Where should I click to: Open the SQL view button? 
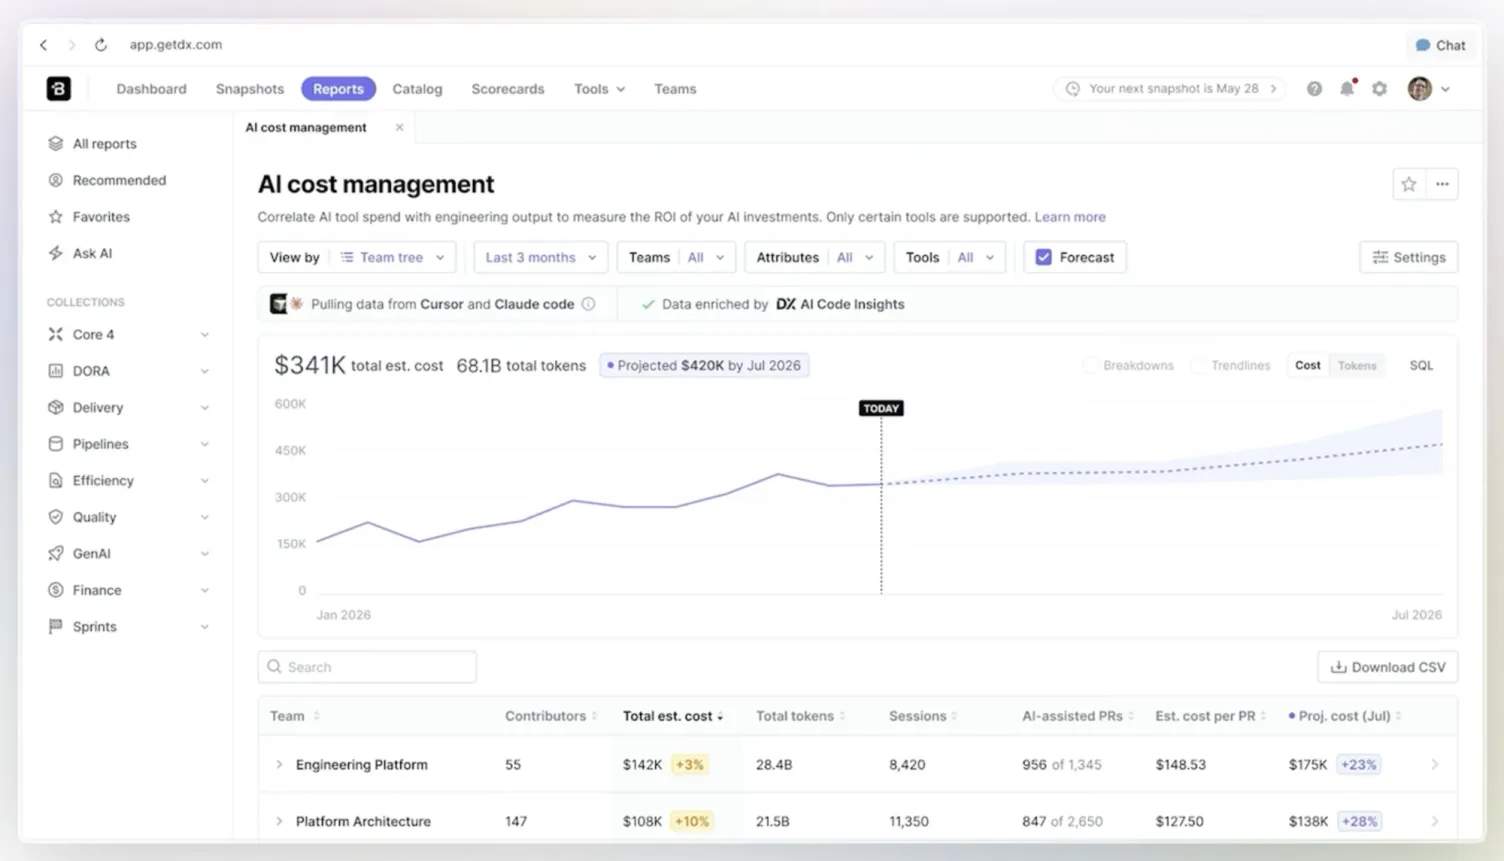pos(1421,365)
